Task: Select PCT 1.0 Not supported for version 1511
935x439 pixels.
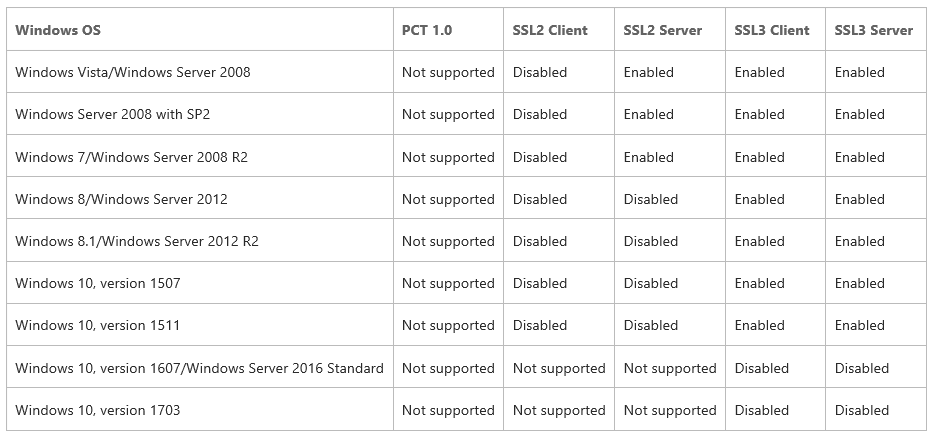Action: coord(448,325)
